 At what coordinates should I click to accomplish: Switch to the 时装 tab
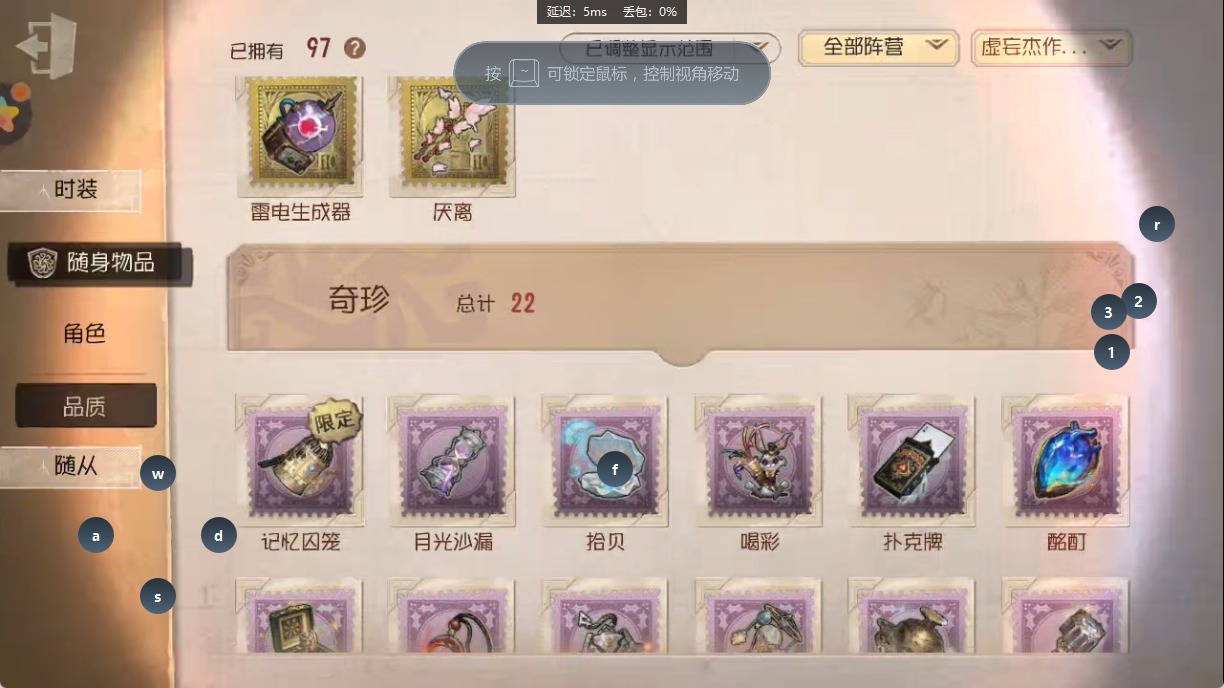[x=71, y=190]
